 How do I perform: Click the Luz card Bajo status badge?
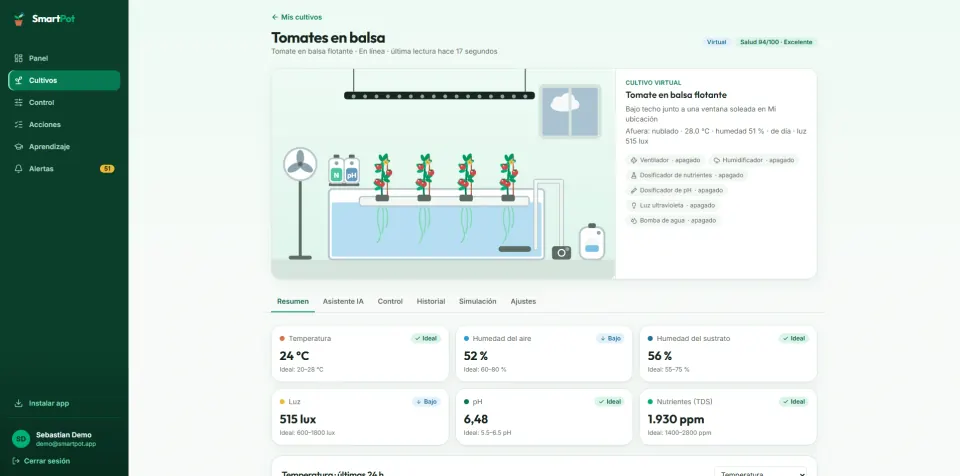(426, 402)
